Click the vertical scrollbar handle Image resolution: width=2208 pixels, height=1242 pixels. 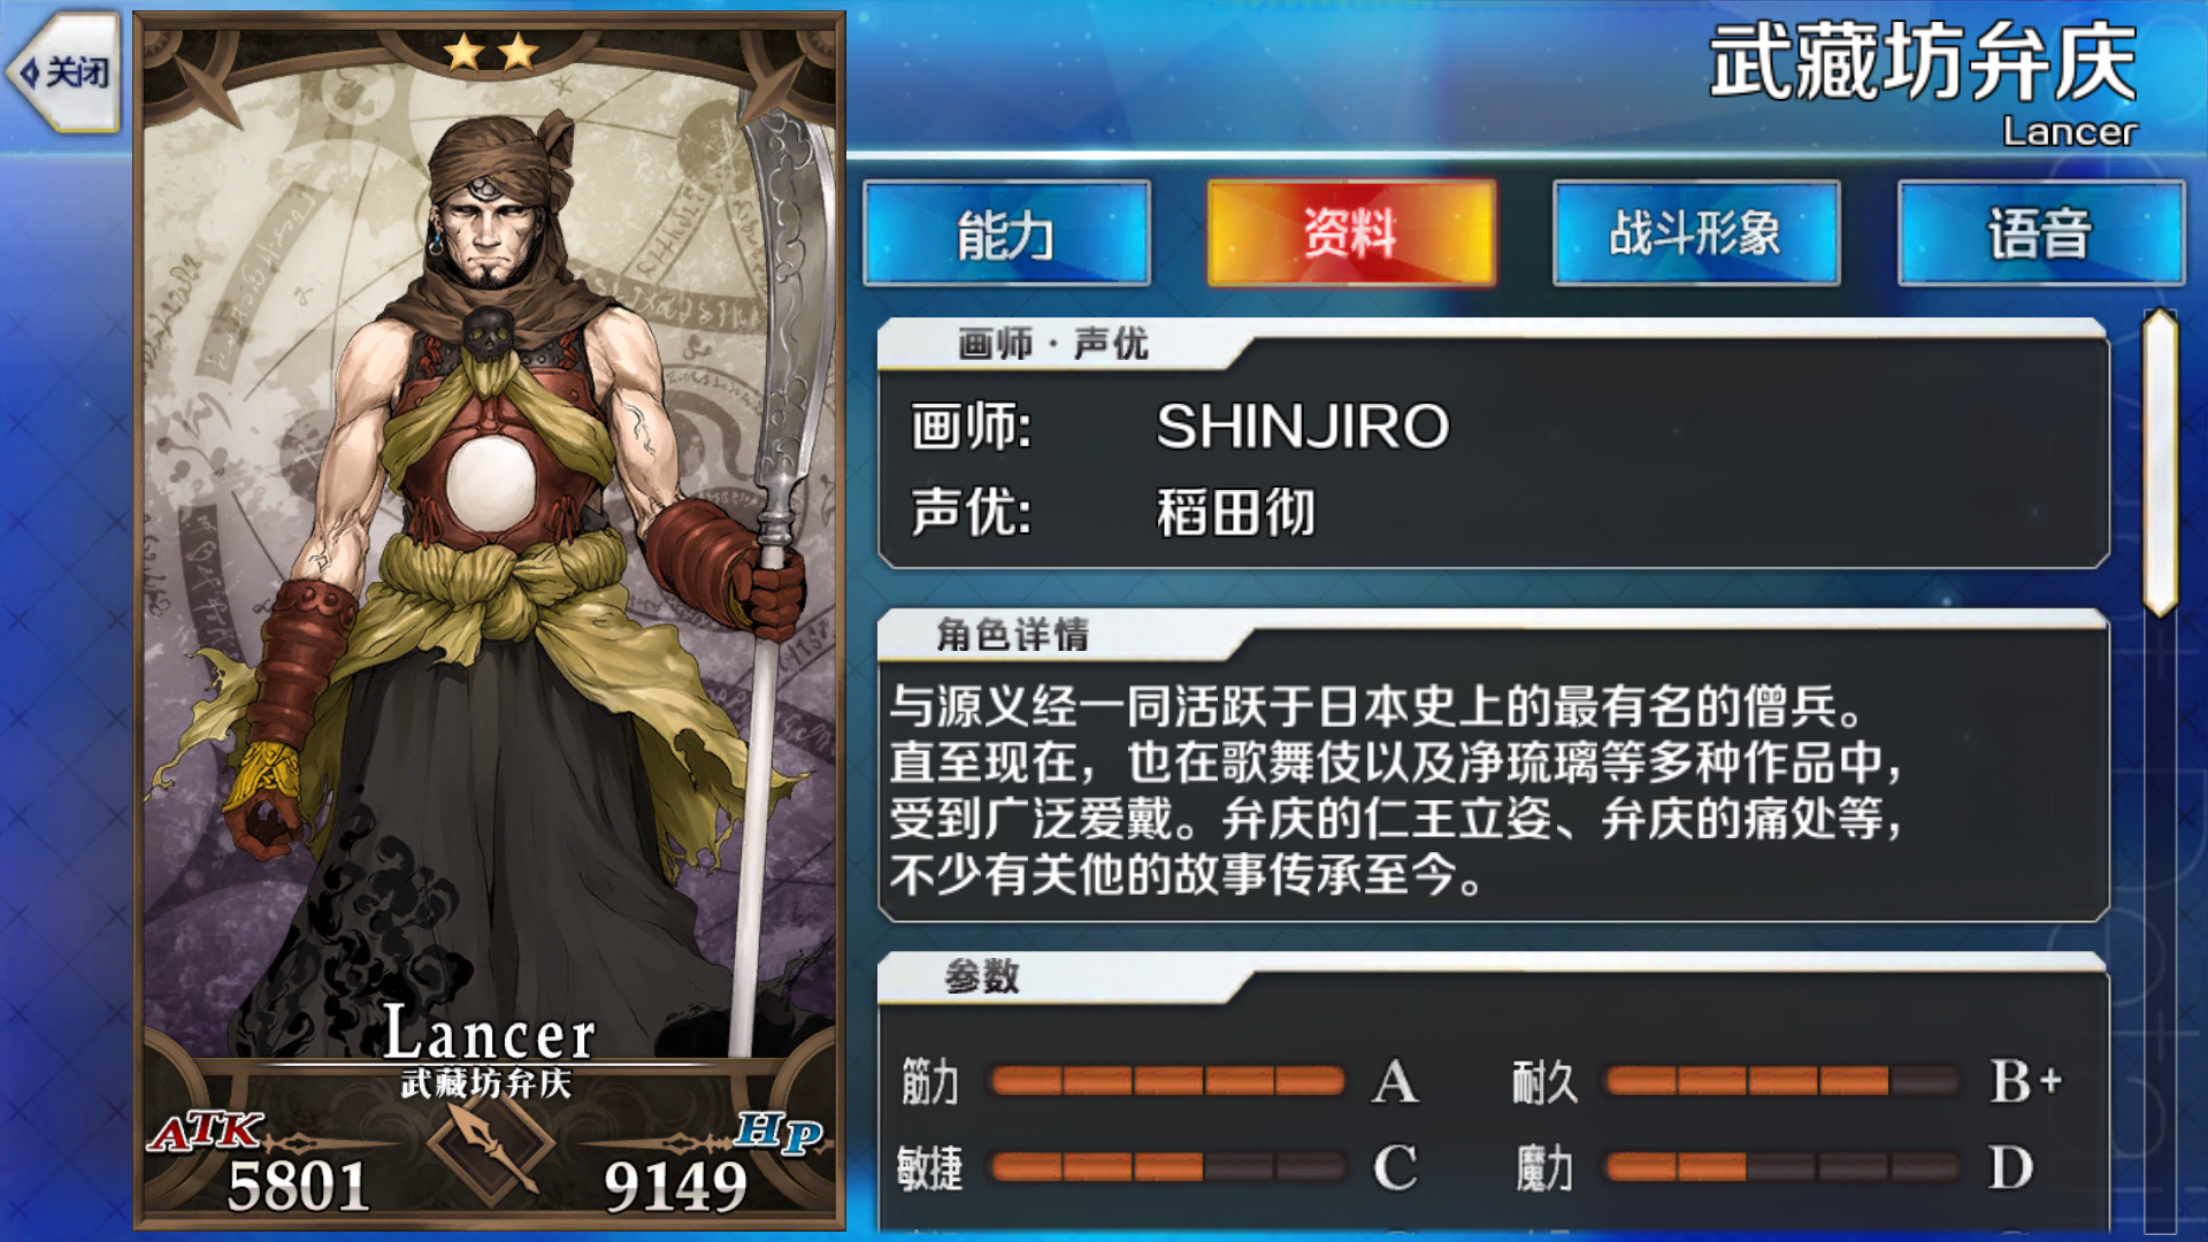point(2161,463)
